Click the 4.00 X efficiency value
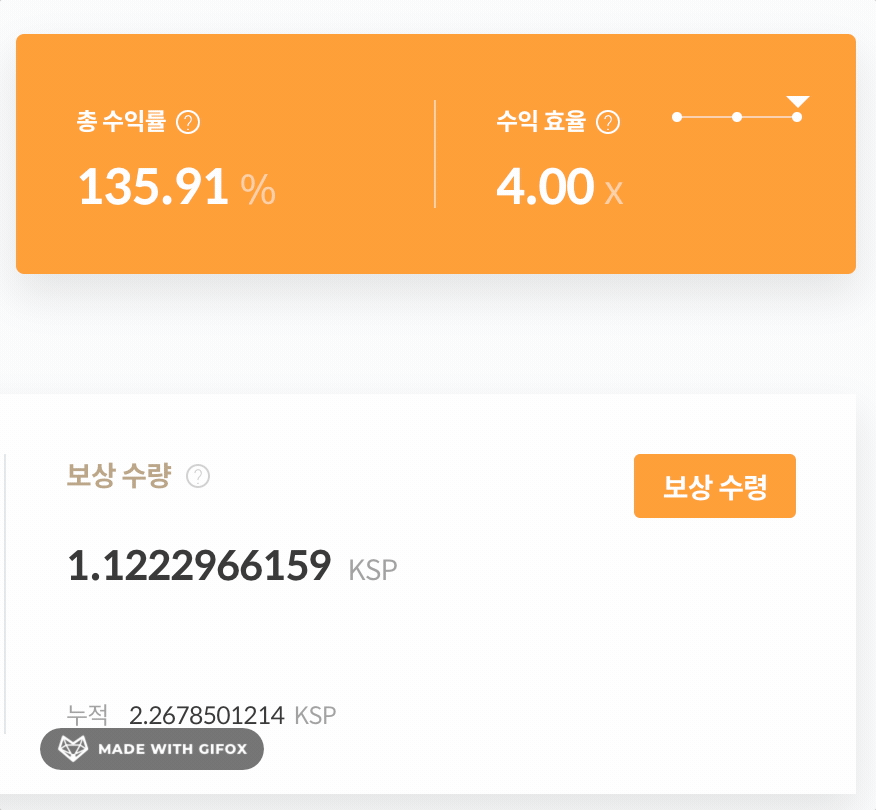Image resolution: width=876 pixels, height=810 pixels. [x=551, y=187]
